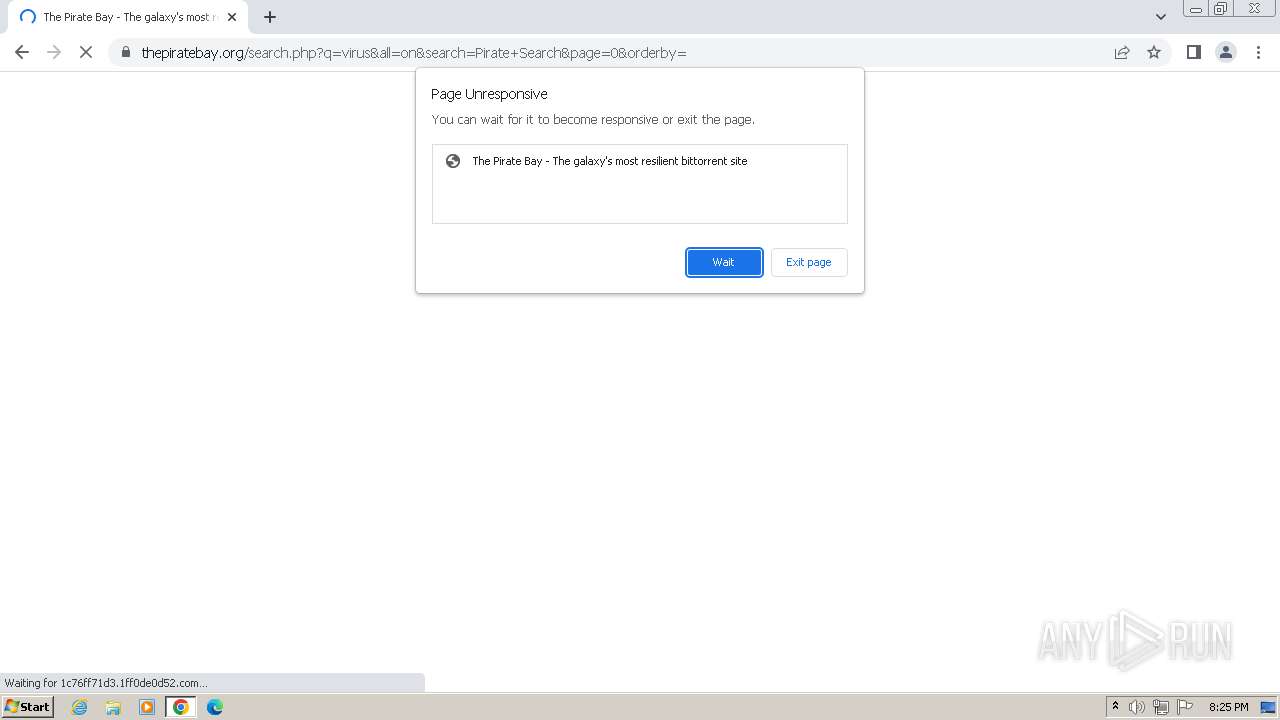Click the volume speaker tray icon
Image resolution: width=1280 pixels, height=720 pixels.
1137,707
